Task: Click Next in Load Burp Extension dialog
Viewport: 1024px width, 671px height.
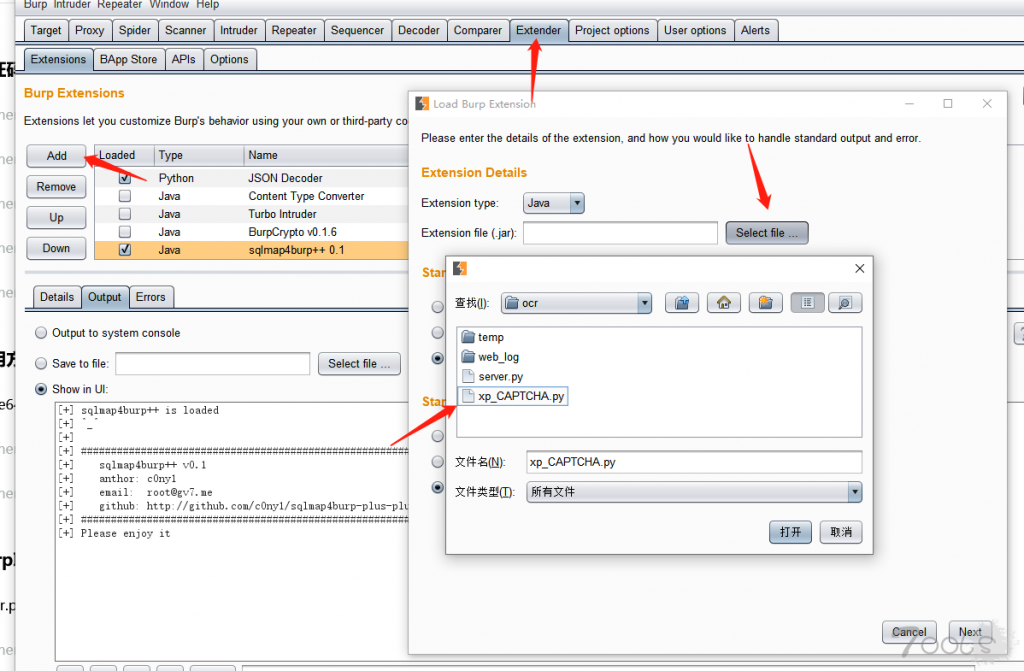Action: click(x=970, y=632)
